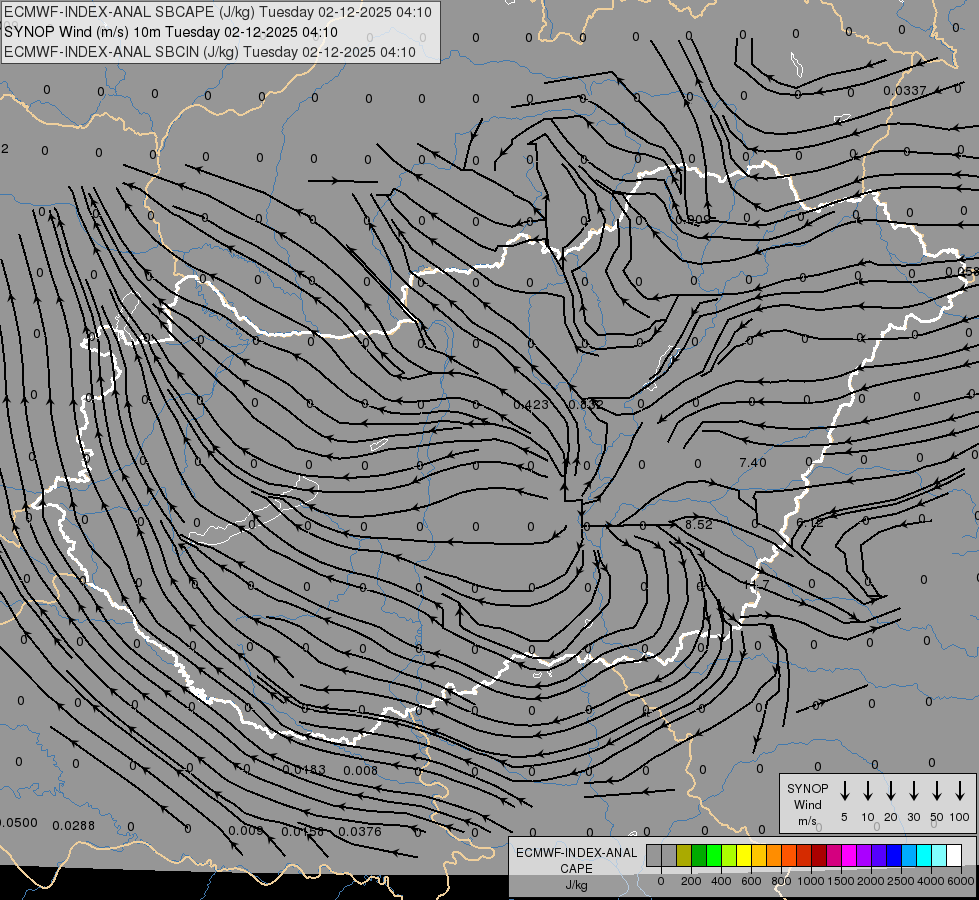Pick the yellow-green CAPE legend swatch
Viewport: 979px width, 900px height.
[729, 855]
